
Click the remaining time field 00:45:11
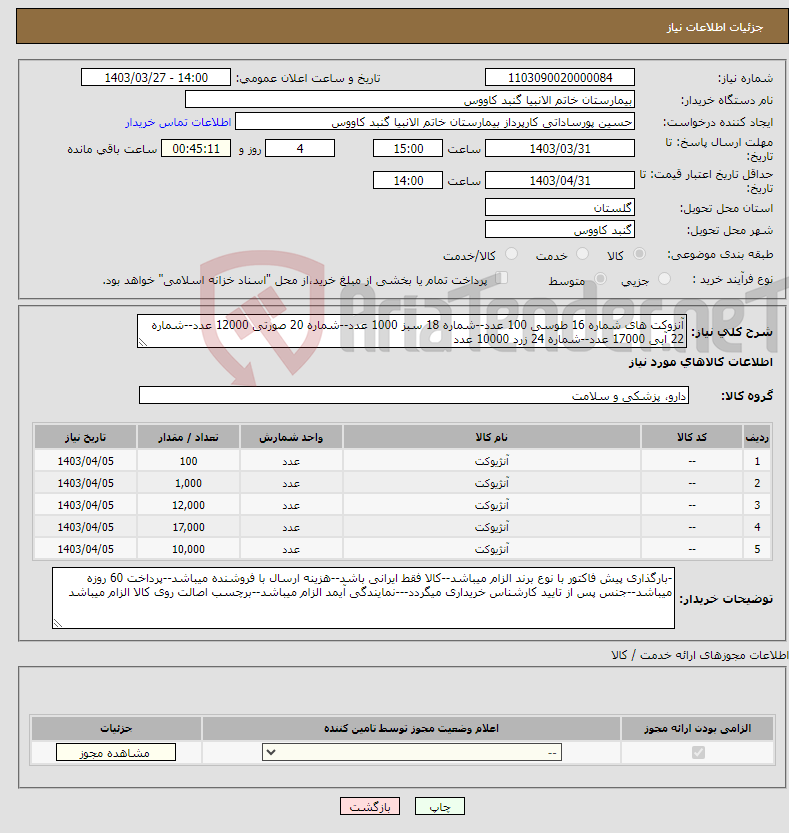(x=196, y=148)
